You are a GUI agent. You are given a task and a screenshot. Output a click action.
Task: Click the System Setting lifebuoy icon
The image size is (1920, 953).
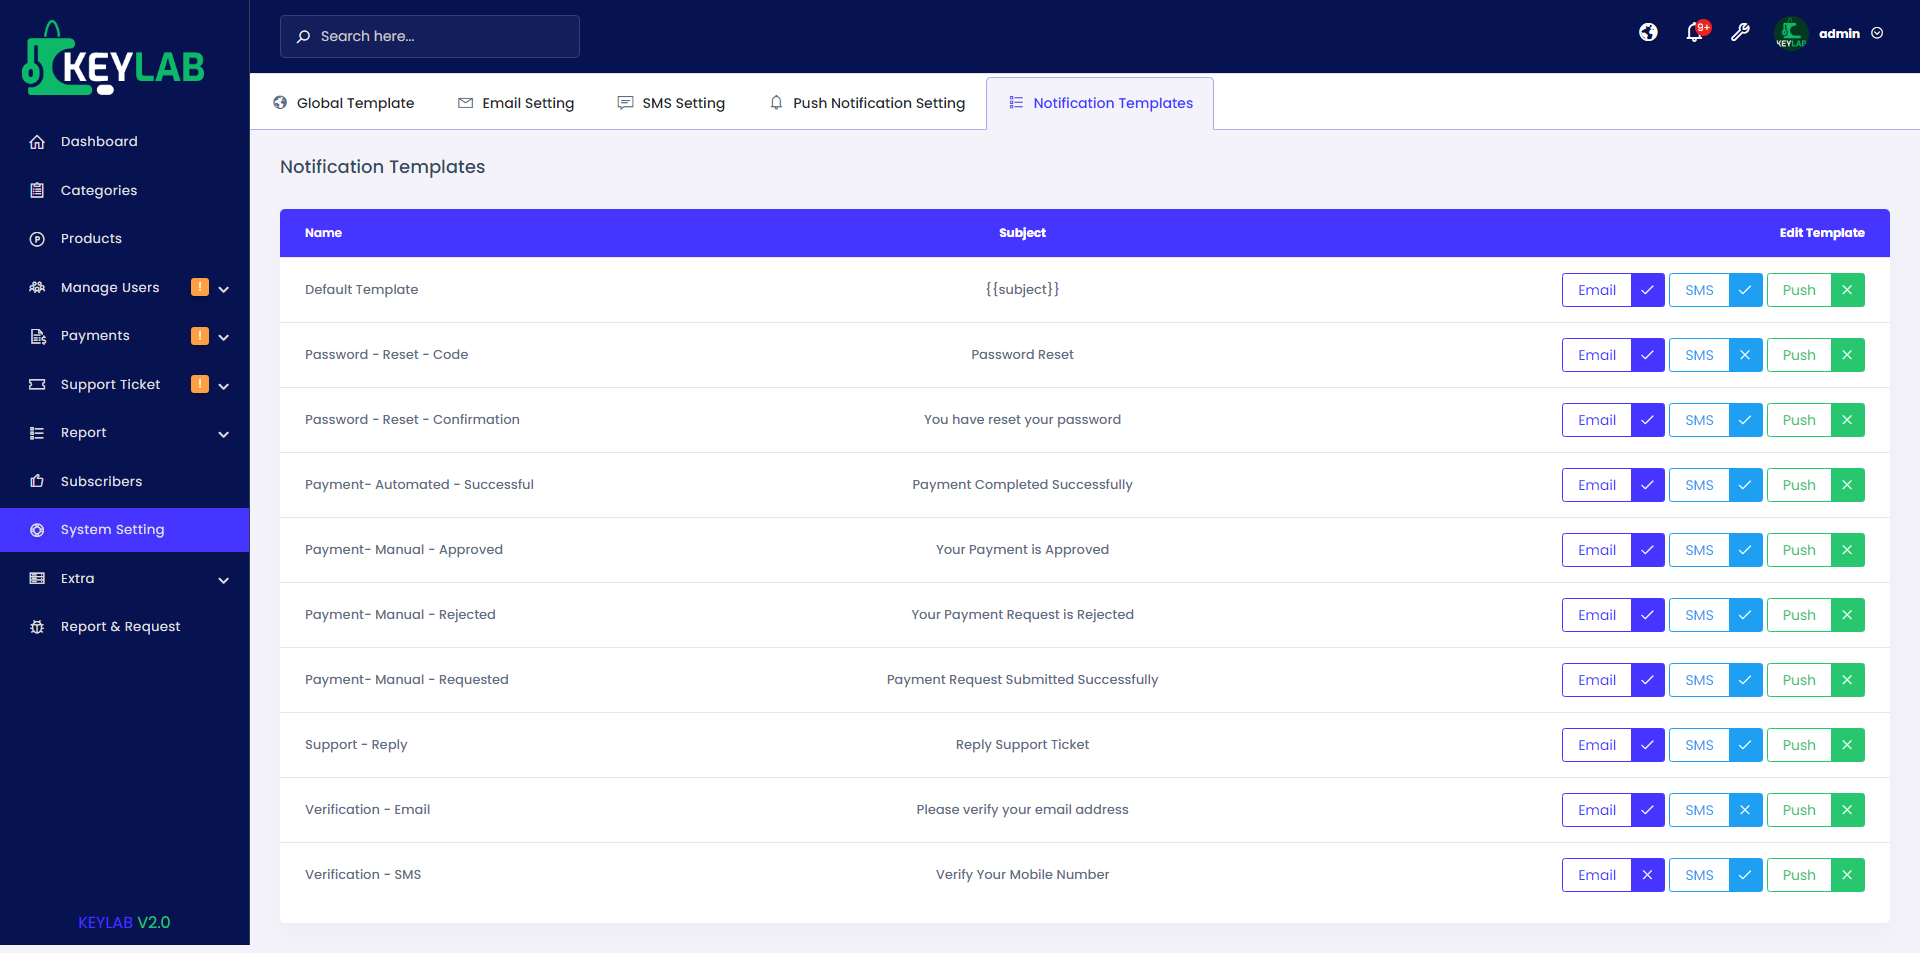[x=37, y=530]
